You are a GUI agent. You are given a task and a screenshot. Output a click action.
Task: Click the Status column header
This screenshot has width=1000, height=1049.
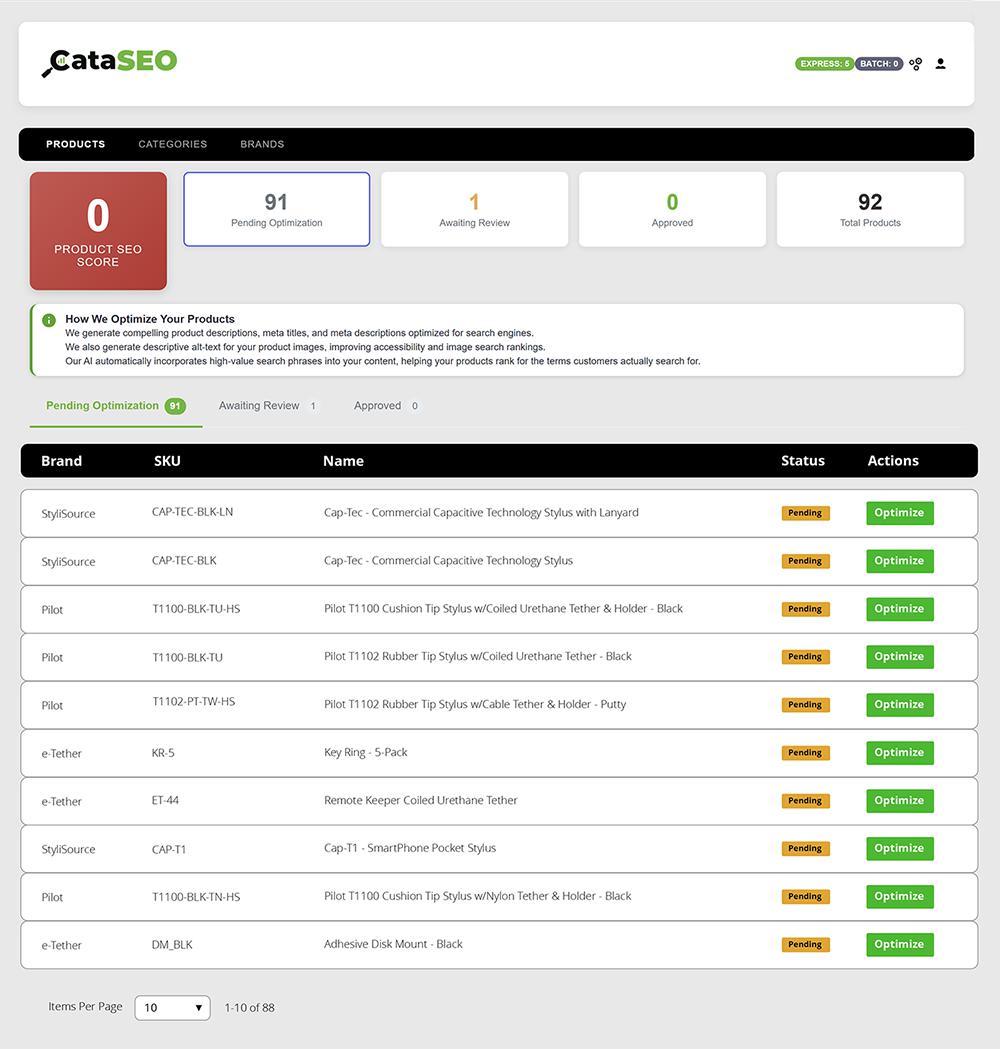click(x=803, y=461)
